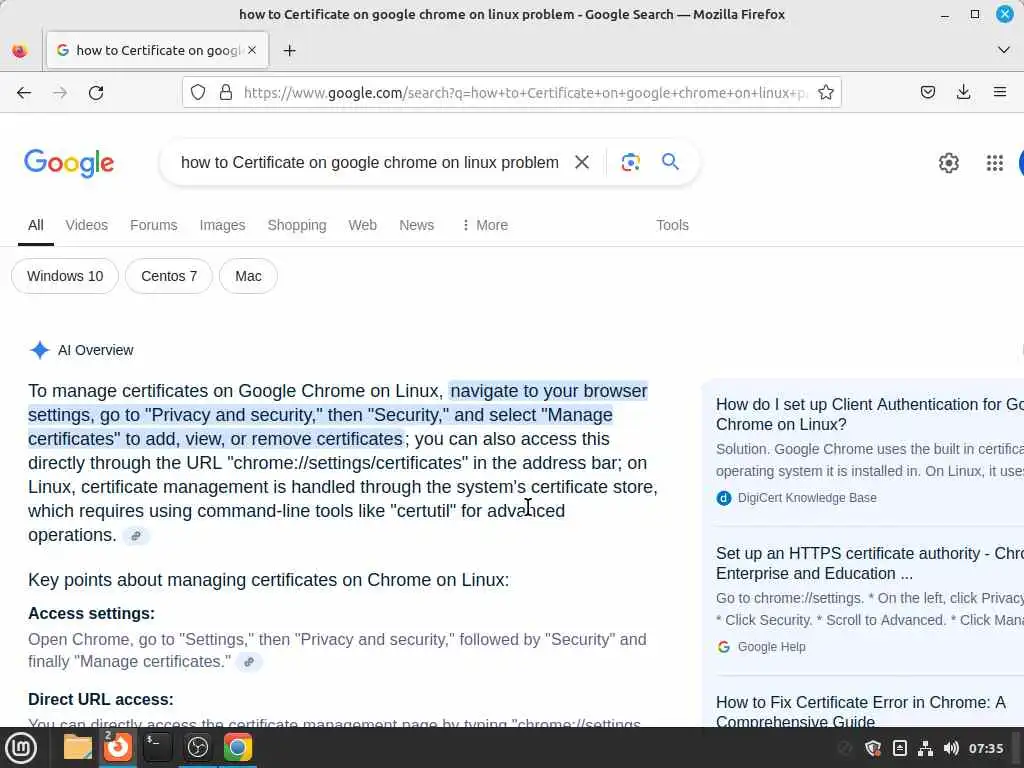Expand the More search filters menu
The image size is (1024, 768).
(x=485, y=225)
